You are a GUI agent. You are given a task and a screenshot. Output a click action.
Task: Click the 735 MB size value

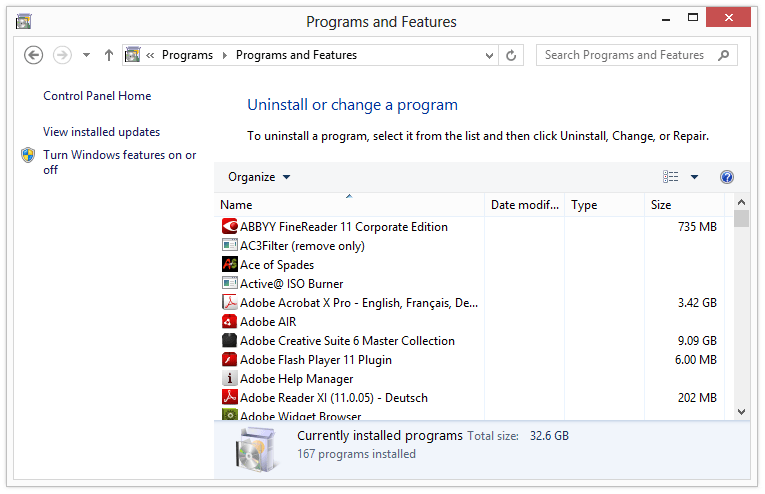coord(697,227)
